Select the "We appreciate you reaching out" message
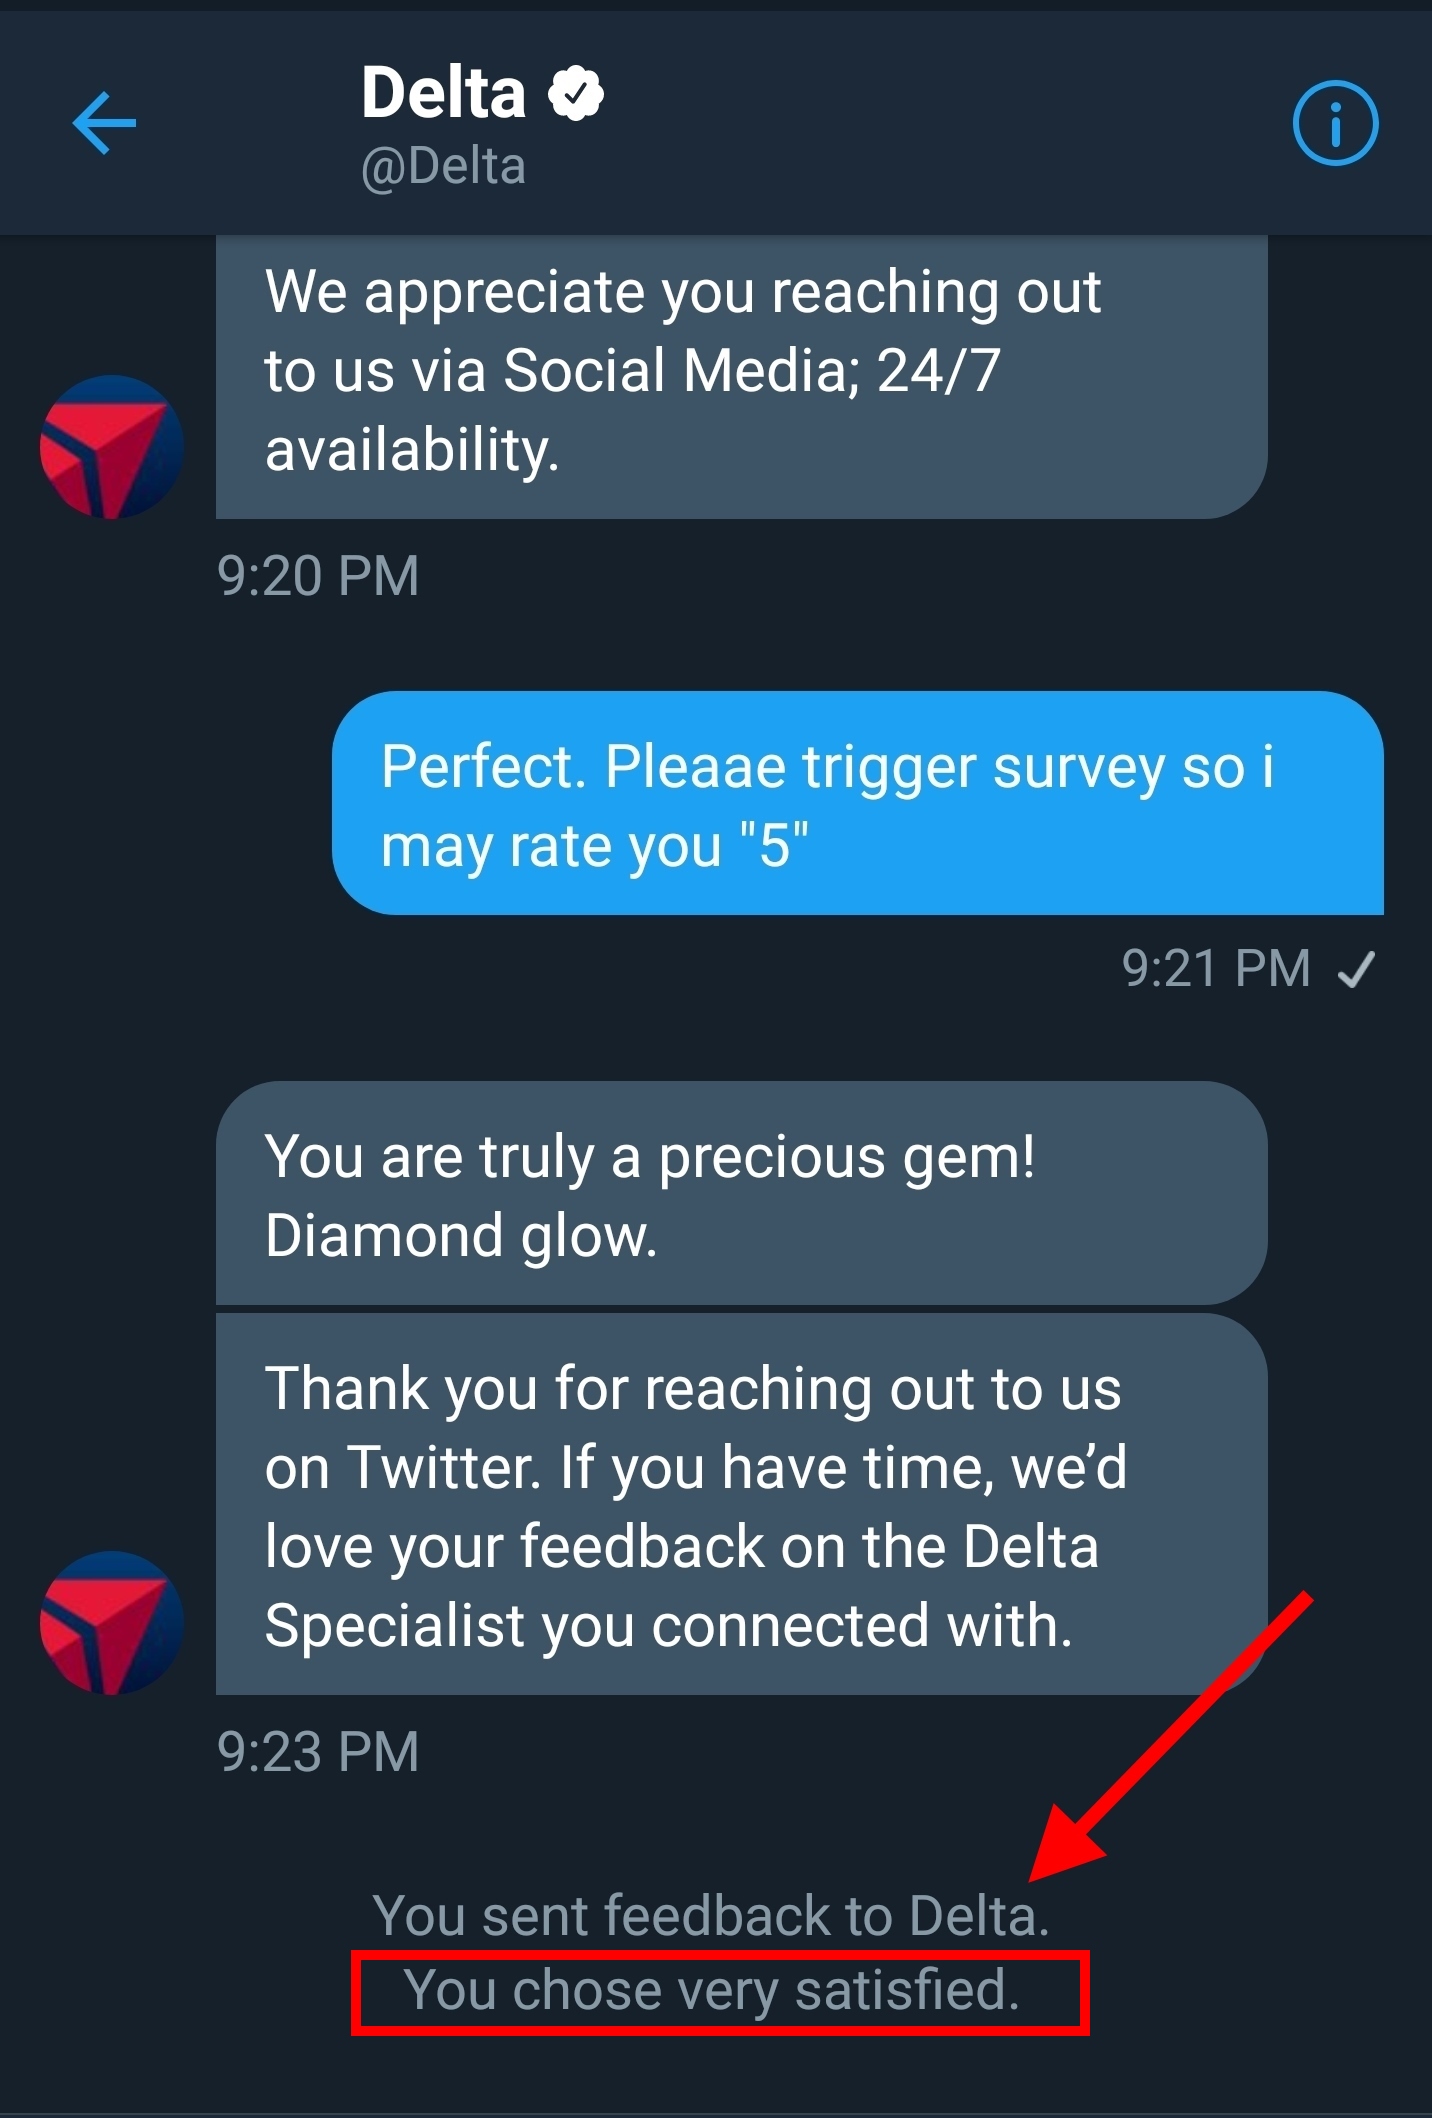Image resolution: width=1432 pixels, height=2118 pixels. tap(740, 372)
